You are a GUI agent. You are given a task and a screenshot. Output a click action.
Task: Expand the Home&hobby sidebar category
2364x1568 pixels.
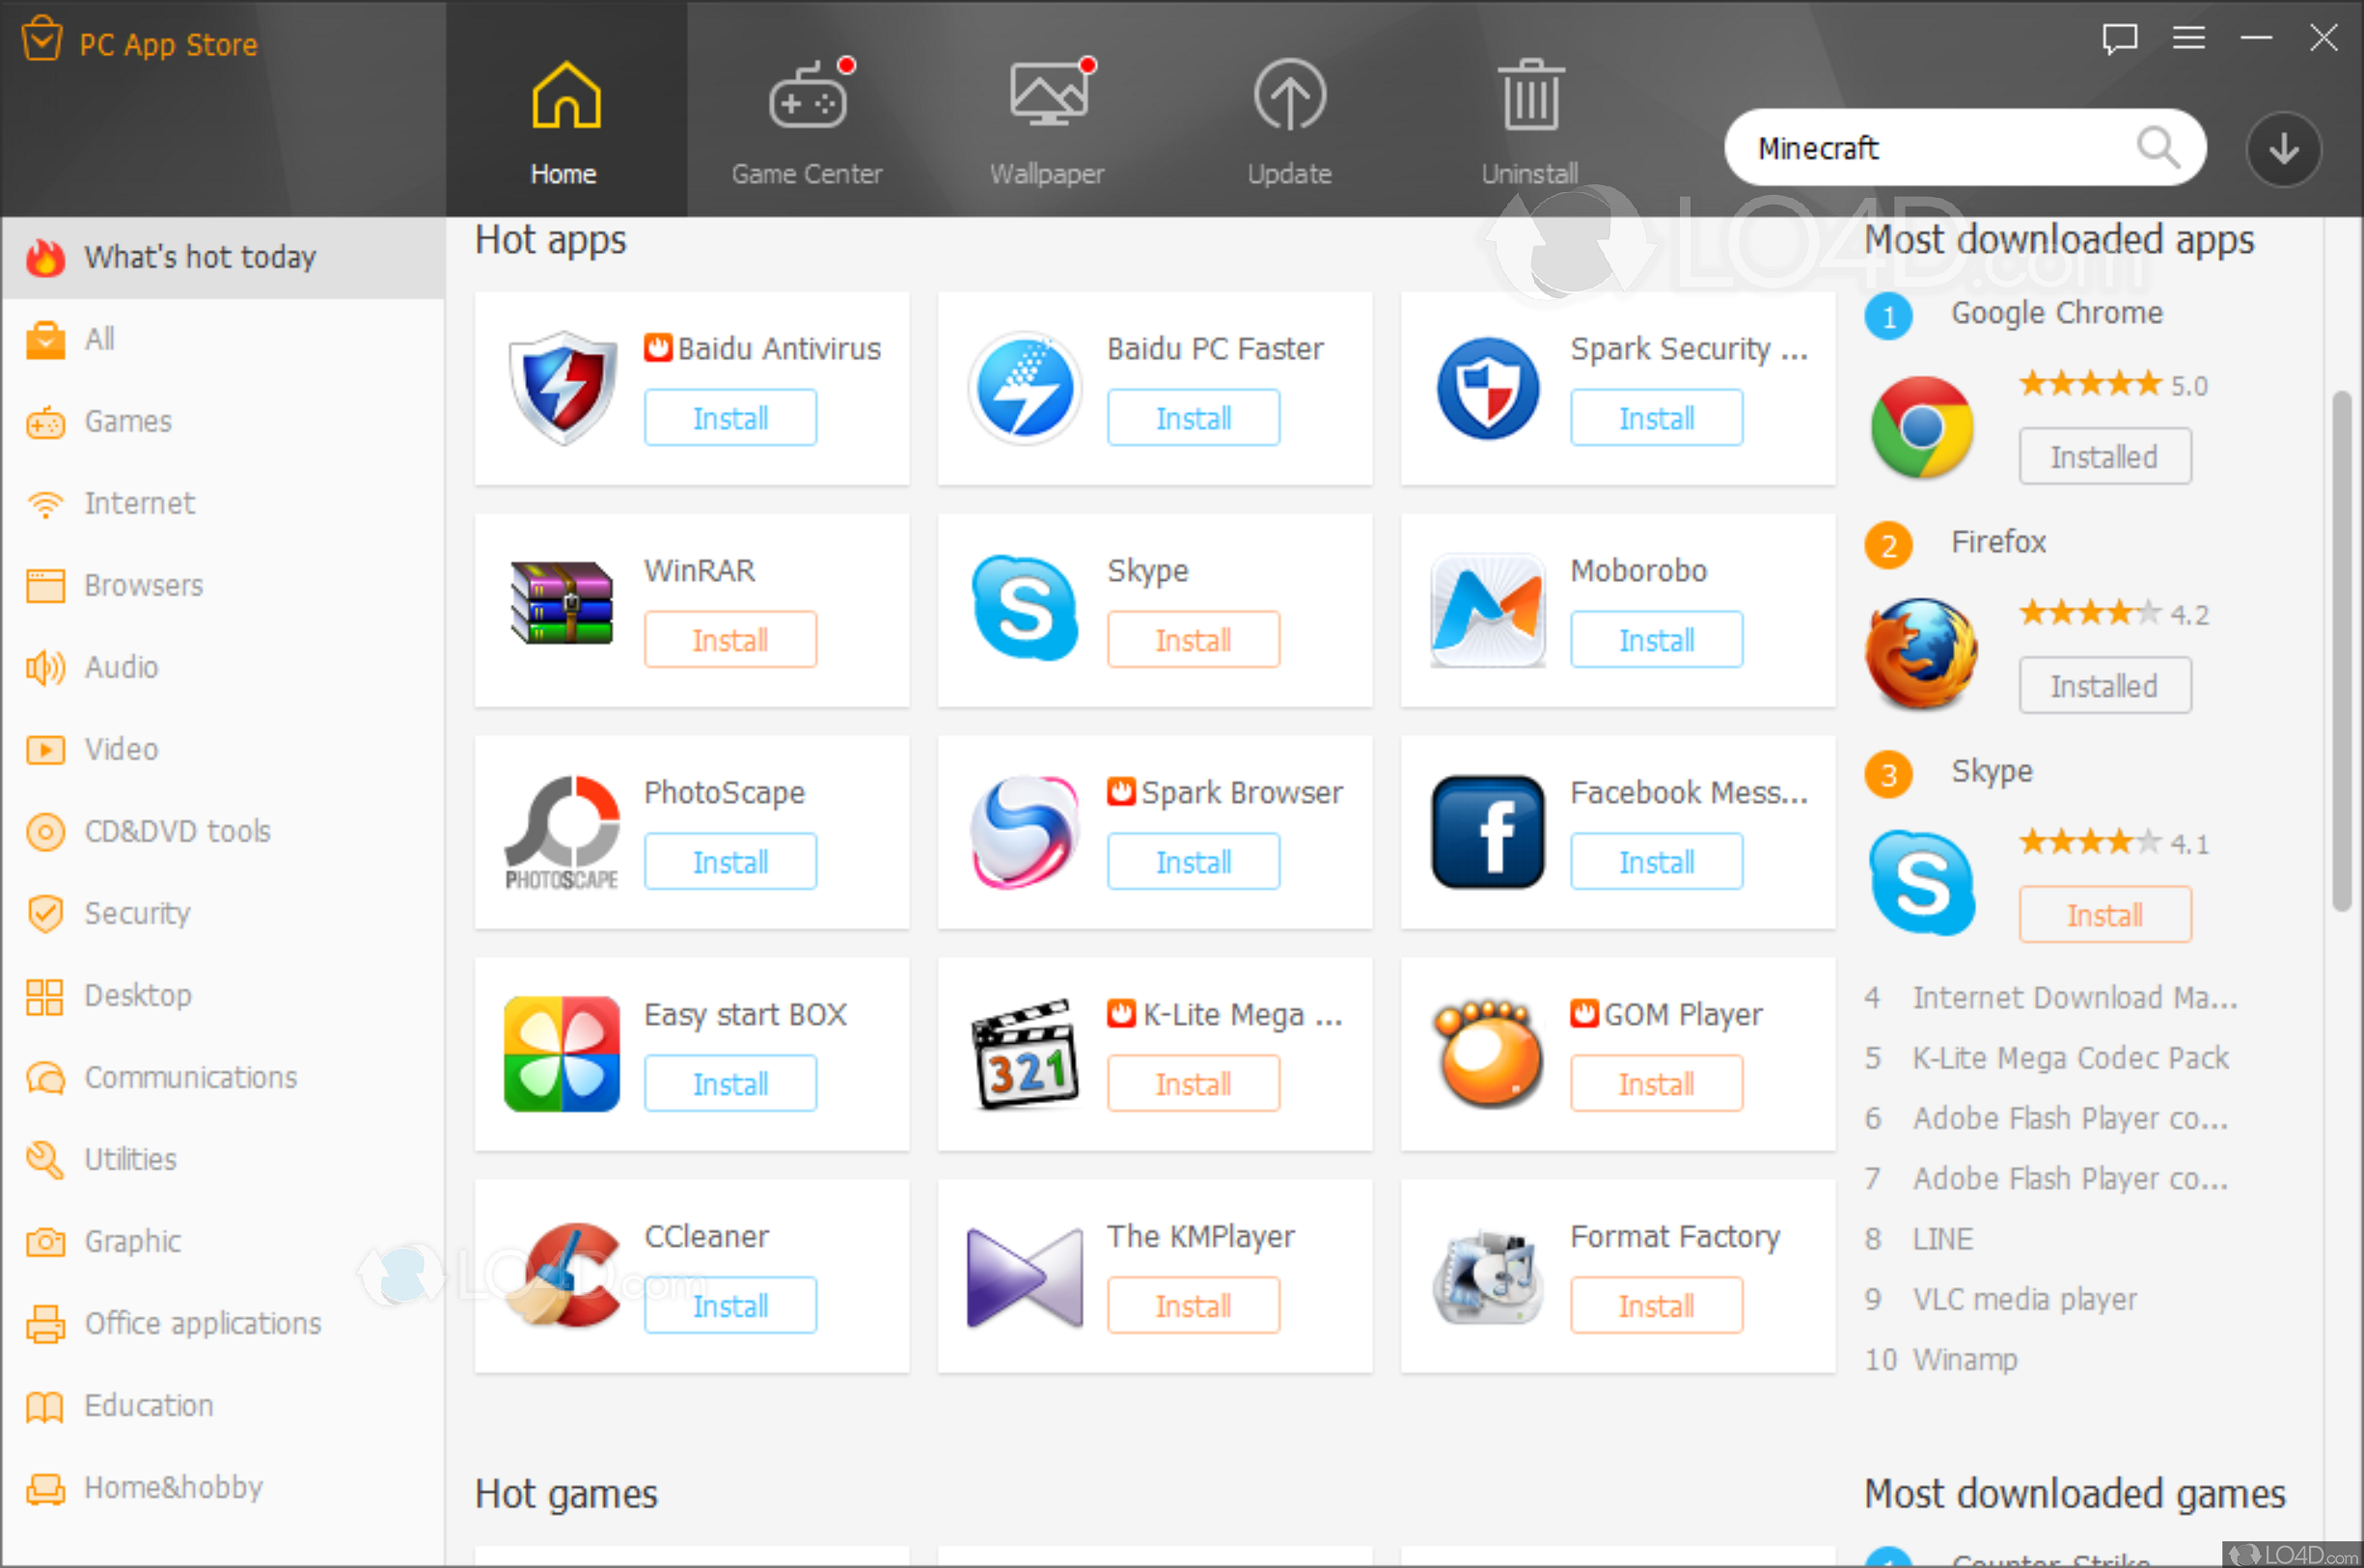(175, 1488)
